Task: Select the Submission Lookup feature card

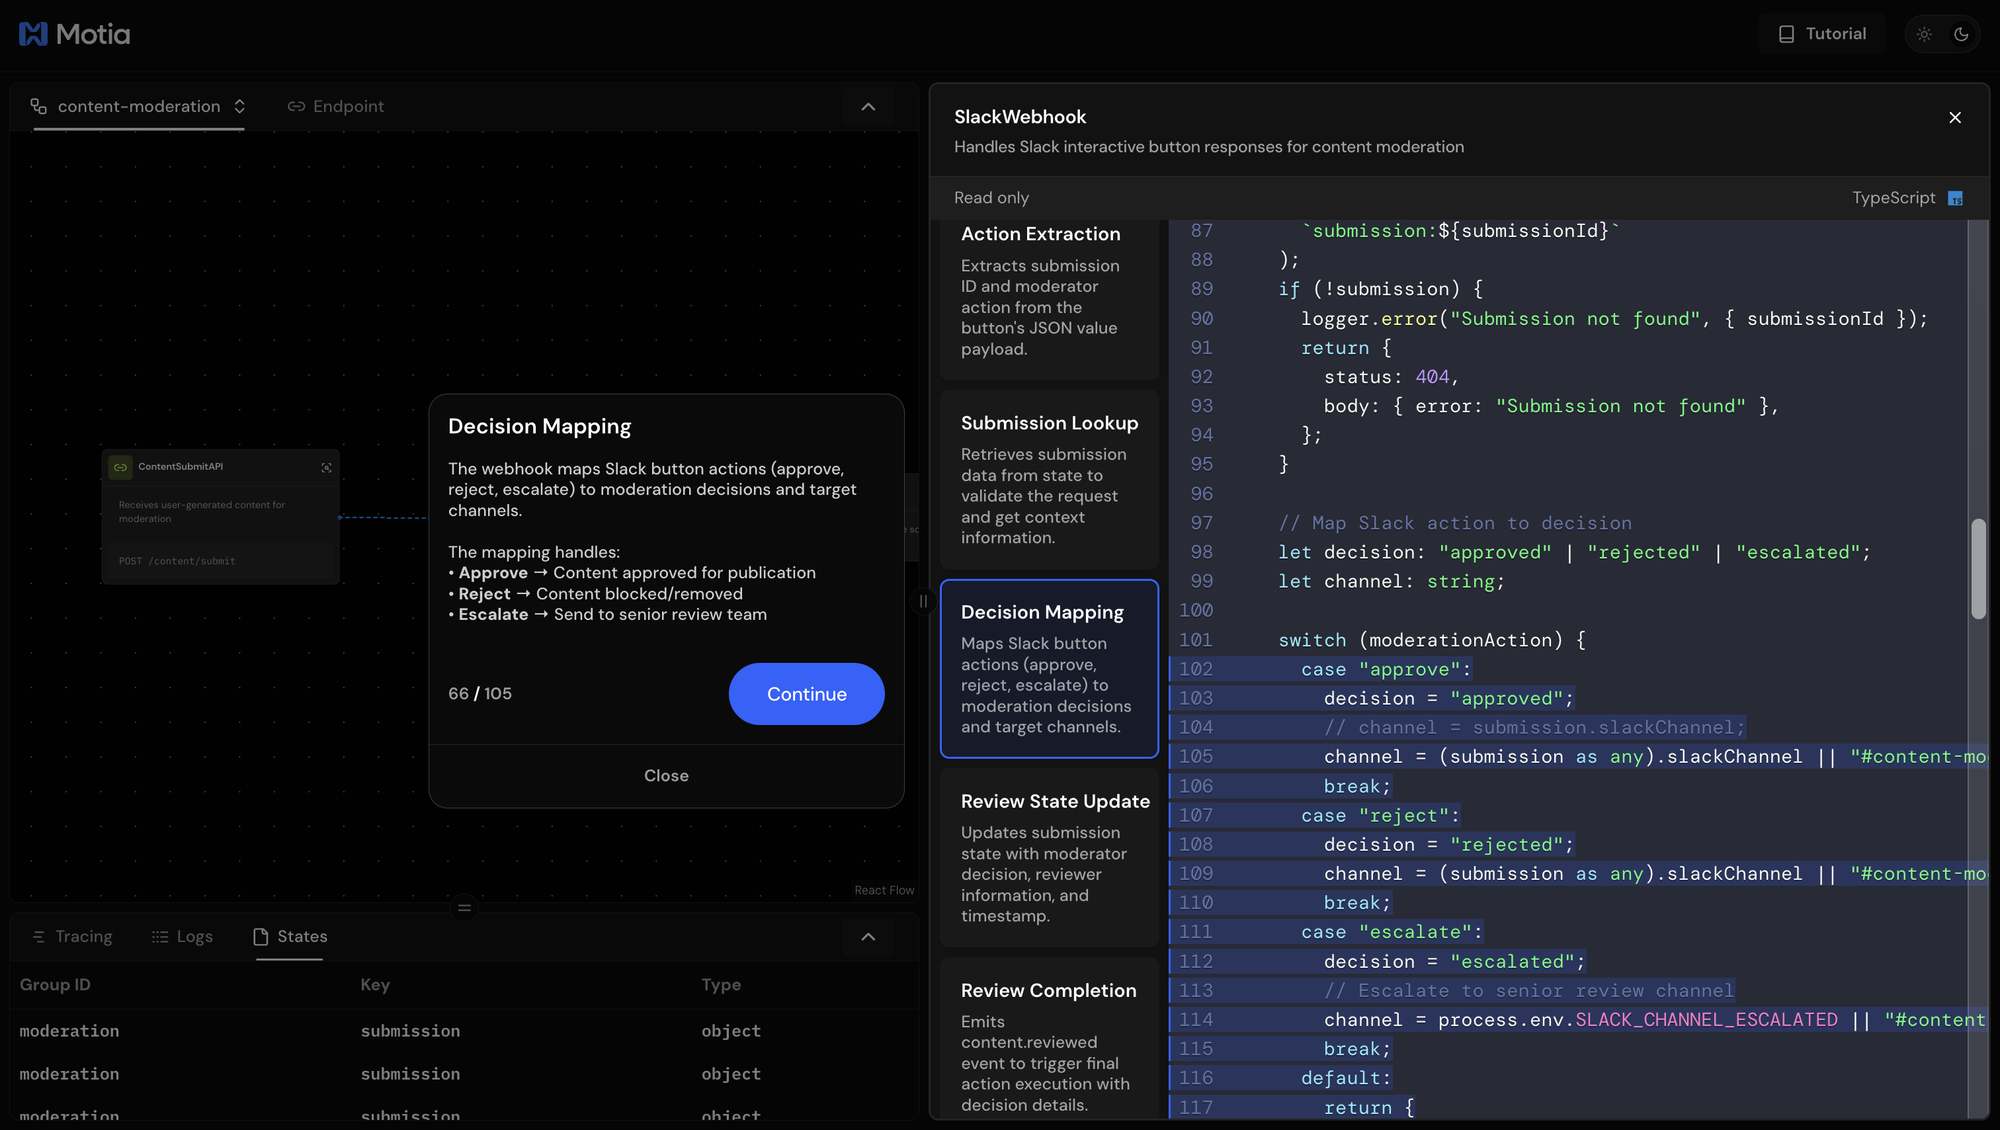Action: [1049, 479]
